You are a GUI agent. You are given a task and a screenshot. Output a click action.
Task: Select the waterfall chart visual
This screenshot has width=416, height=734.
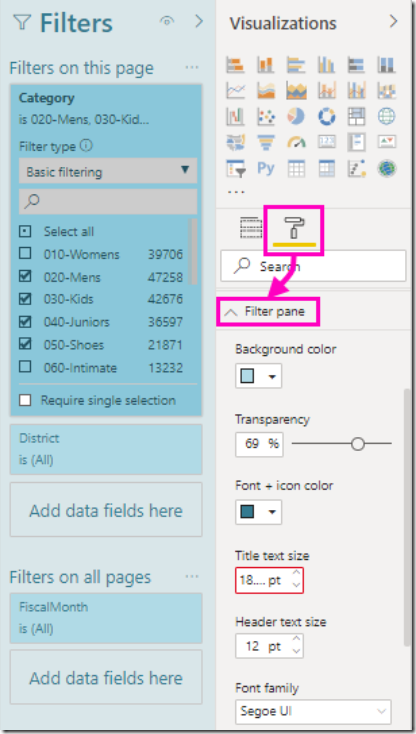tap(235, 116)
